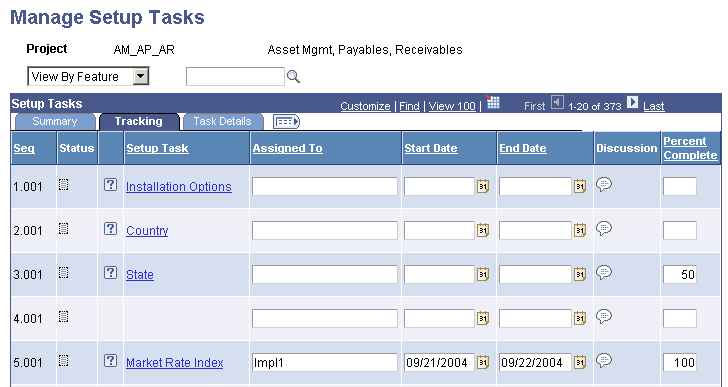Click the search magnifier icon
Viewport: 728px width, 387px height.
click(293, 77)
